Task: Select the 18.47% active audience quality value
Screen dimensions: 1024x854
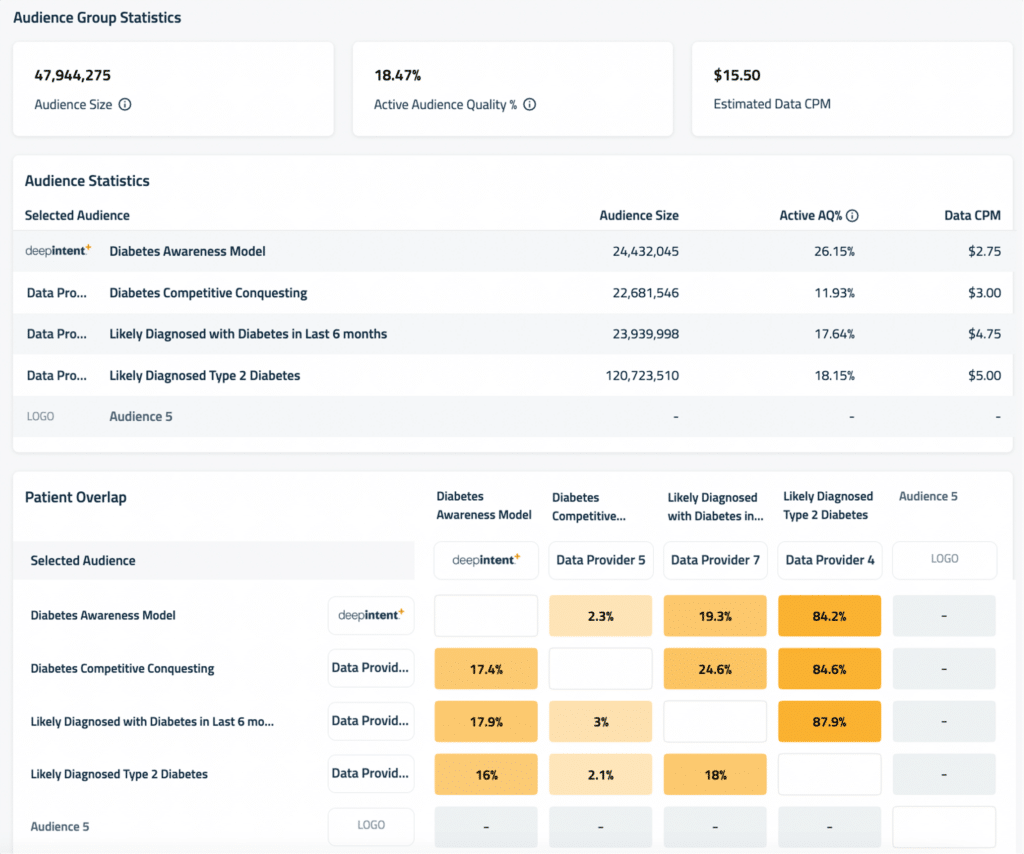Action: [x=398, y=75]
